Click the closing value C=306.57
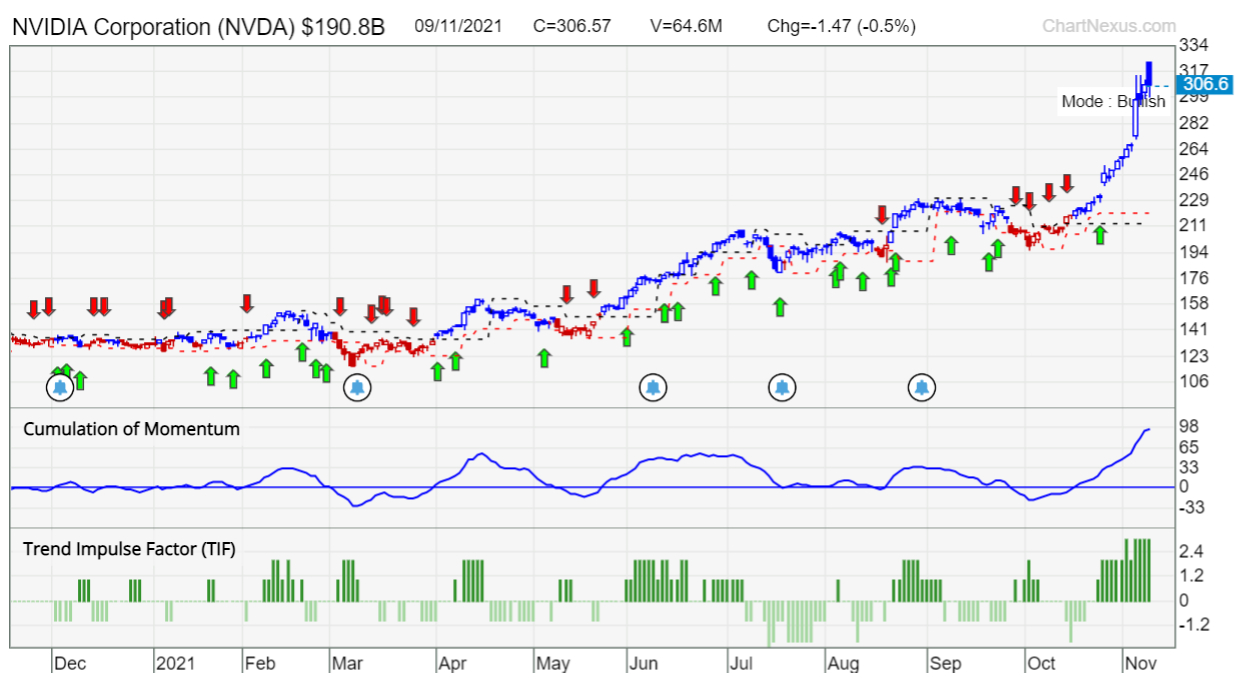The image size is (1236, 679). (x=572, y=27)
